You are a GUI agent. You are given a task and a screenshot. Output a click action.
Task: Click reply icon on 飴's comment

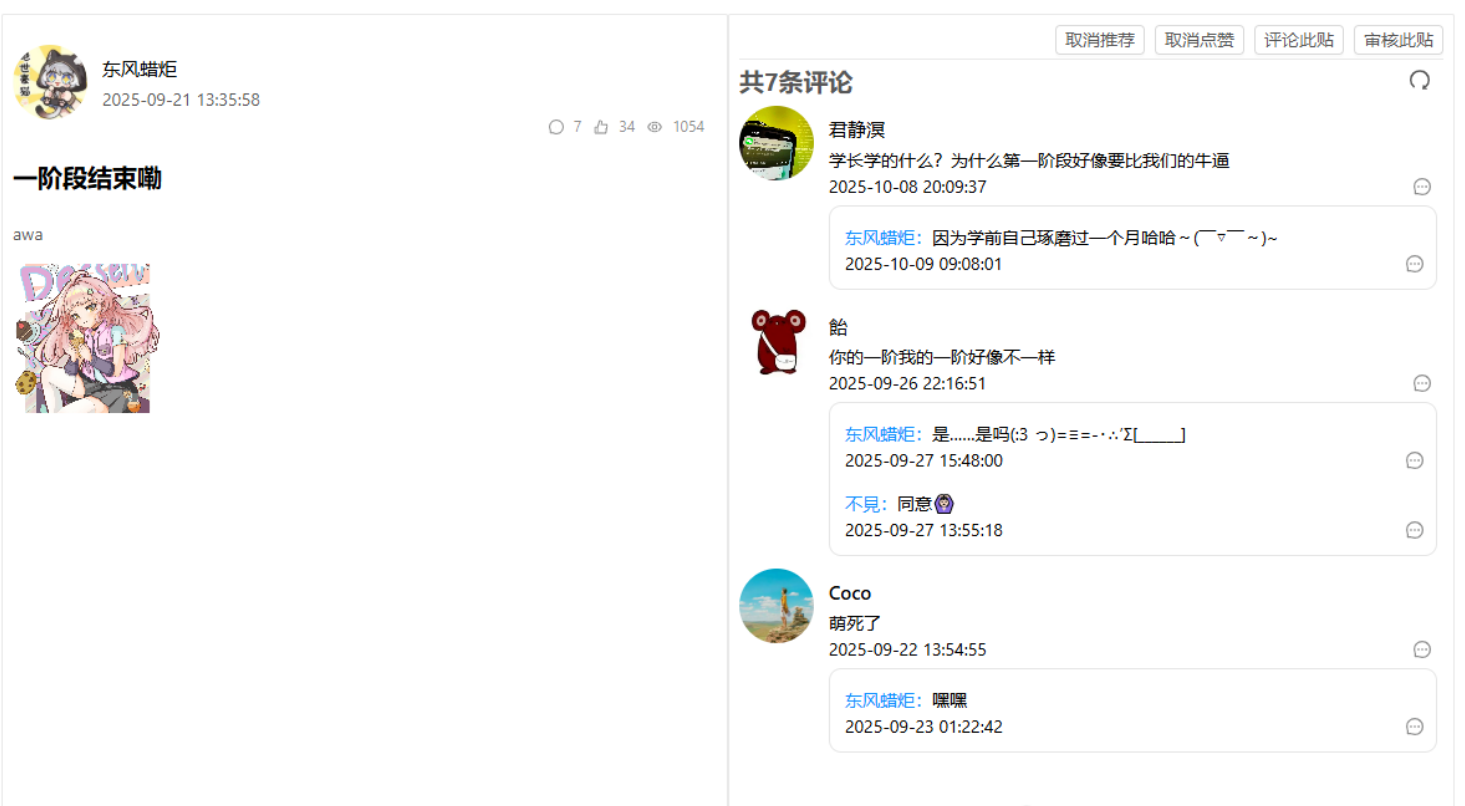point(1422,383)
